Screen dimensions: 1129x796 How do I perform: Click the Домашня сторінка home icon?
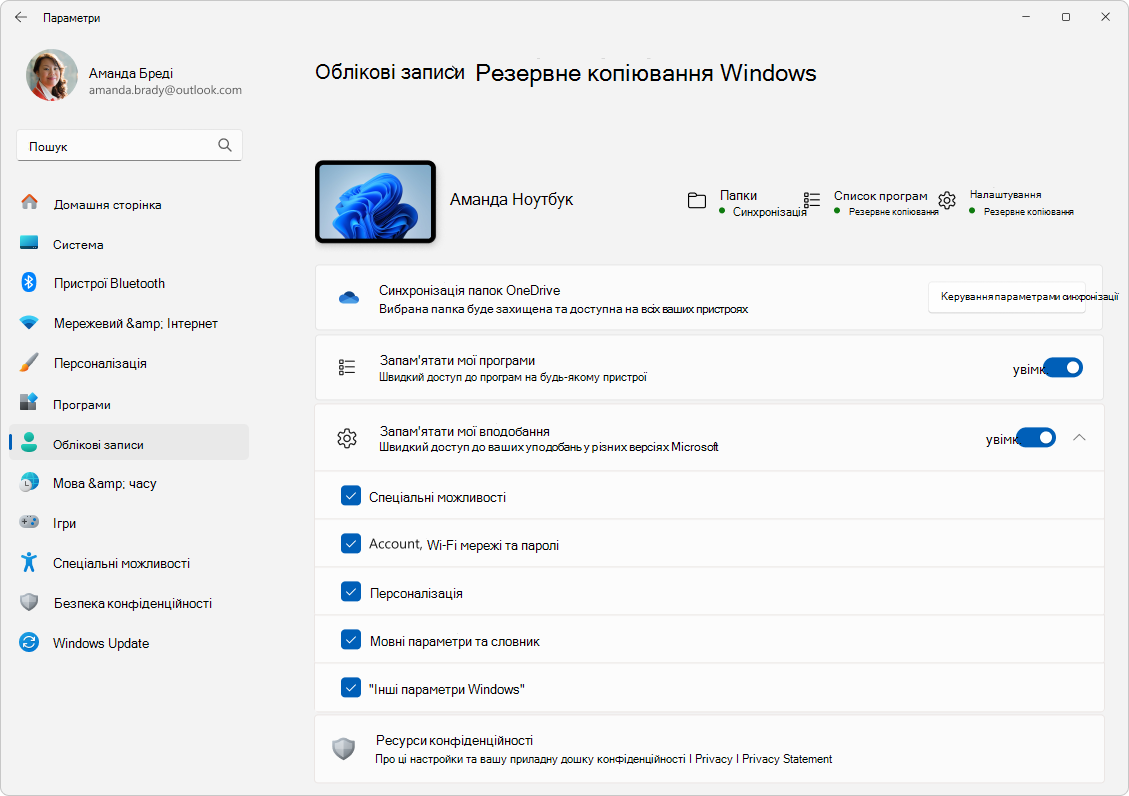30,202
